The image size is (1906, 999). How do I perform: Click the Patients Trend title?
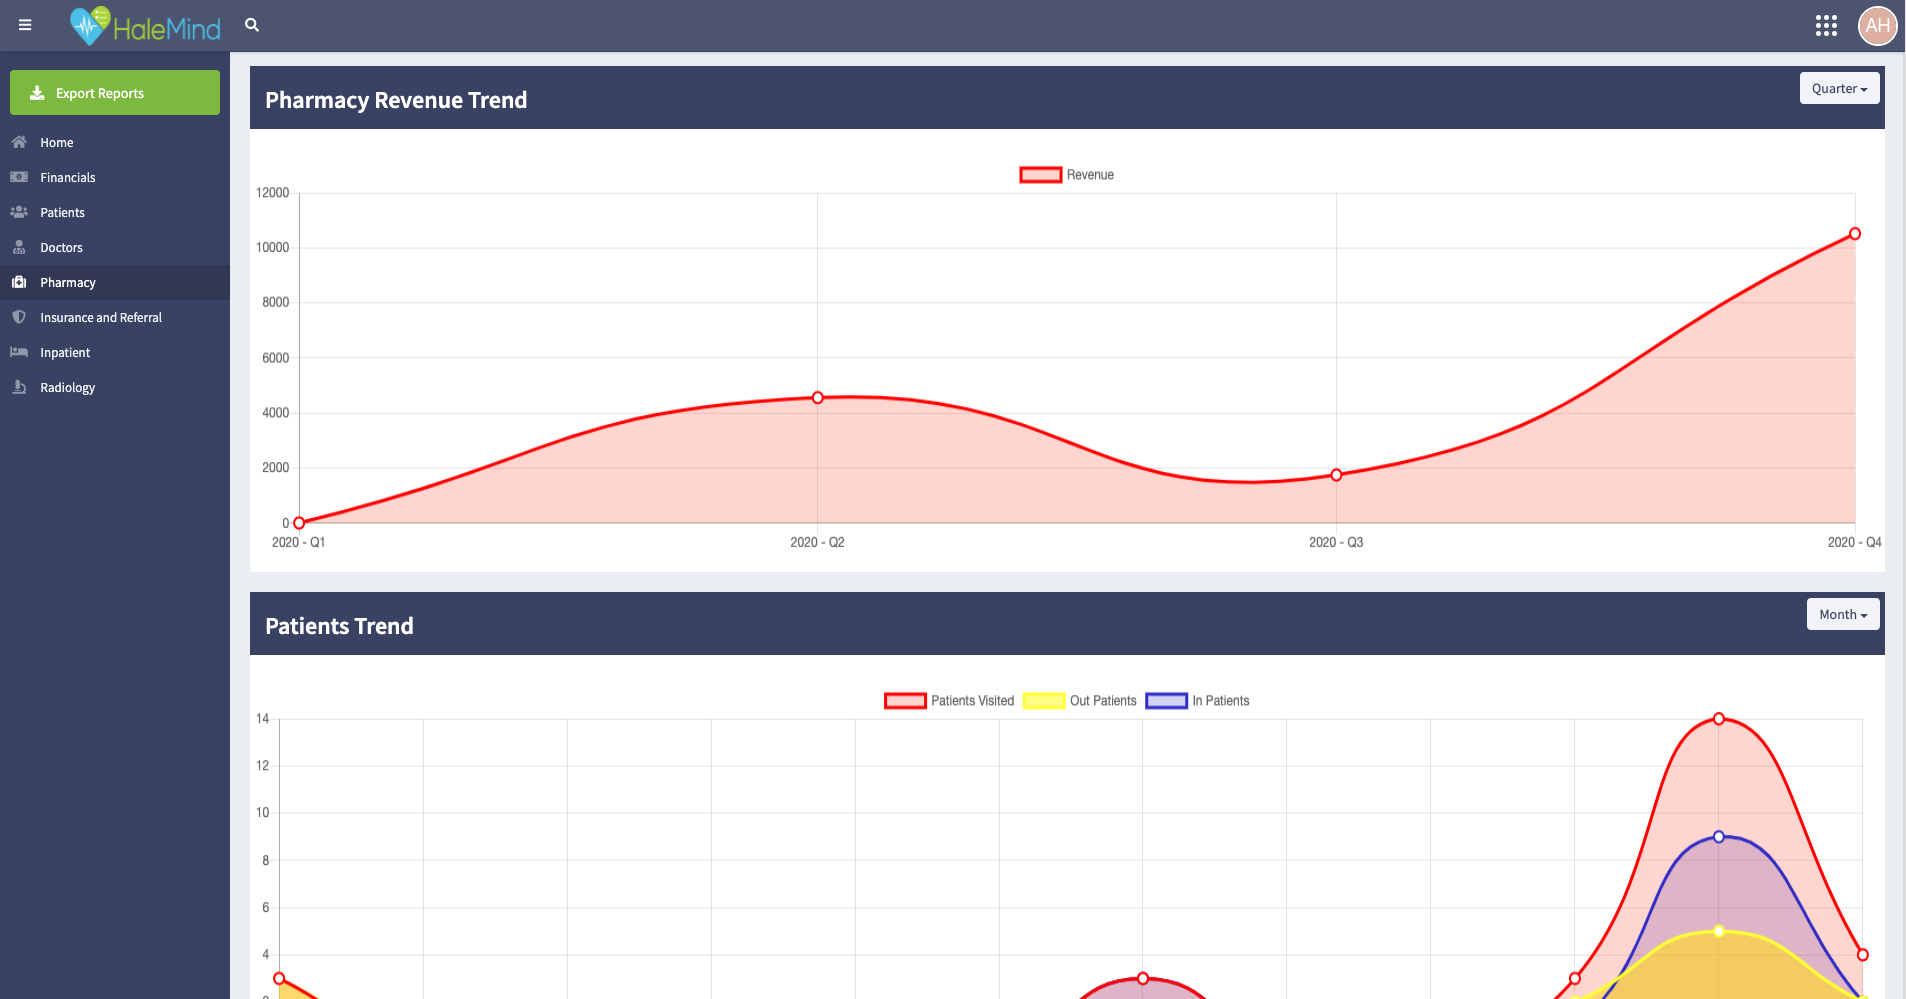[x=339, y=626]
